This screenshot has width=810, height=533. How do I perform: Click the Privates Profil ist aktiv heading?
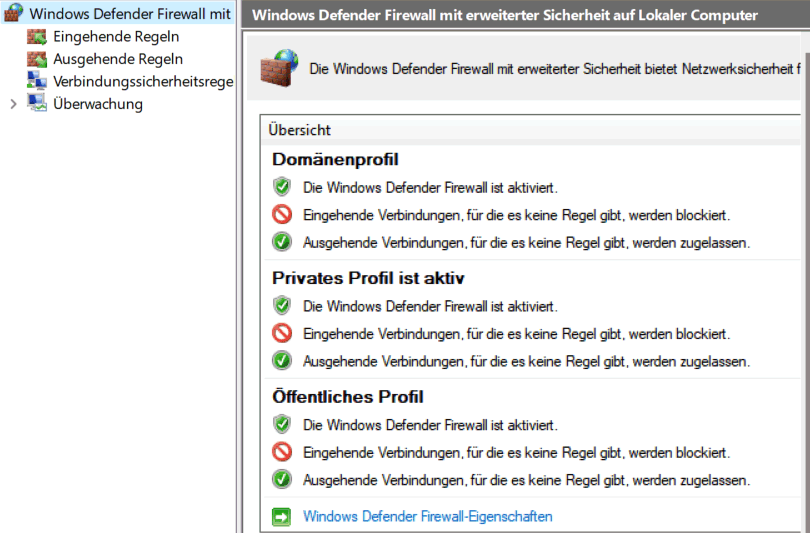pyautogui.click(x=368, y=278)
